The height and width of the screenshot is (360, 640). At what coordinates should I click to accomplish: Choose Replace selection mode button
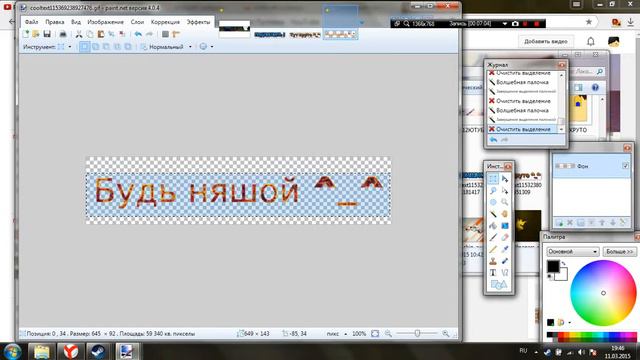click(x=84, y=47)
